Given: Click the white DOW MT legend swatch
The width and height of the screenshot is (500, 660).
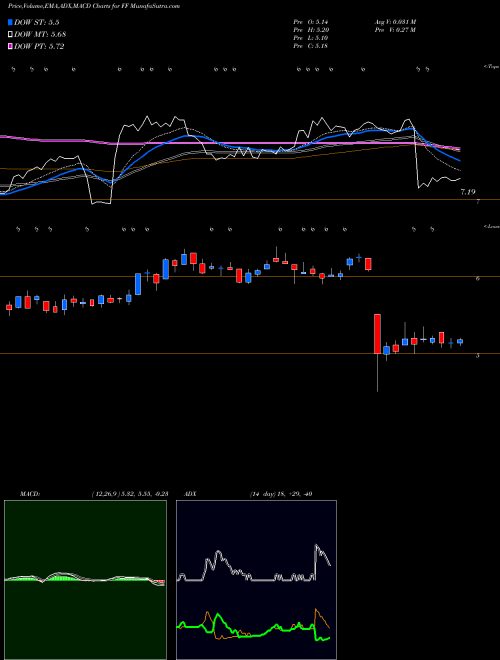Looking at the screenshot, I should [x=10, y=35].
